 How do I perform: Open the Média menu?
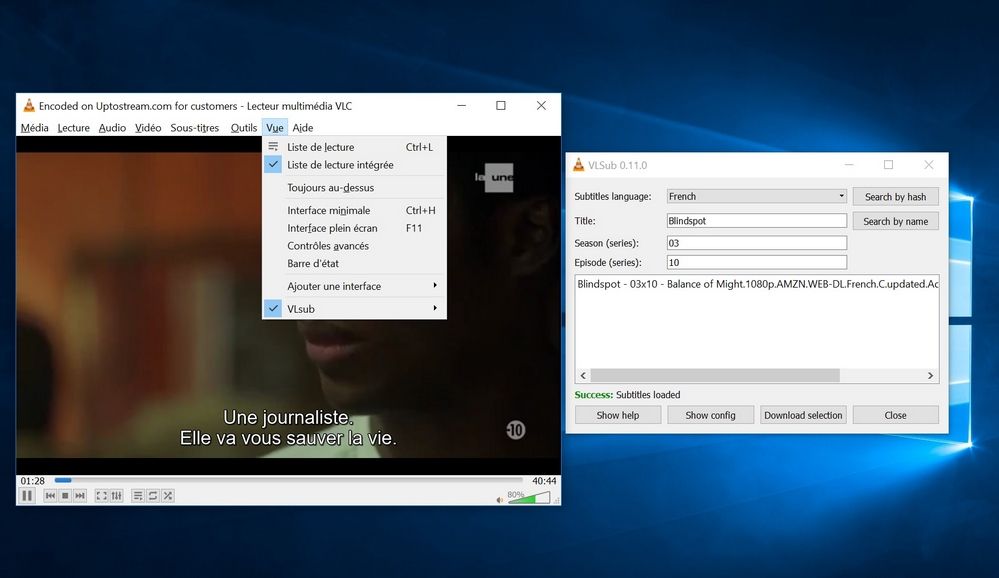(34, 127)
